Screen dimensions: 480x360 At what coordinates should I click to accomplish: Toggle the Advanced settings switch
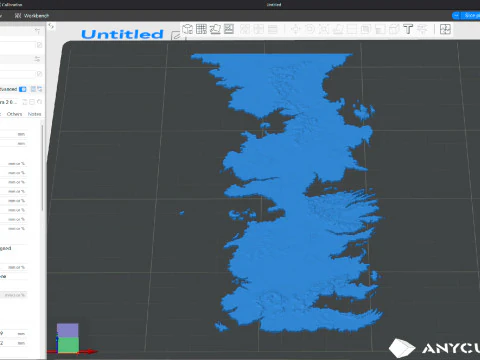tap(22, 89)
